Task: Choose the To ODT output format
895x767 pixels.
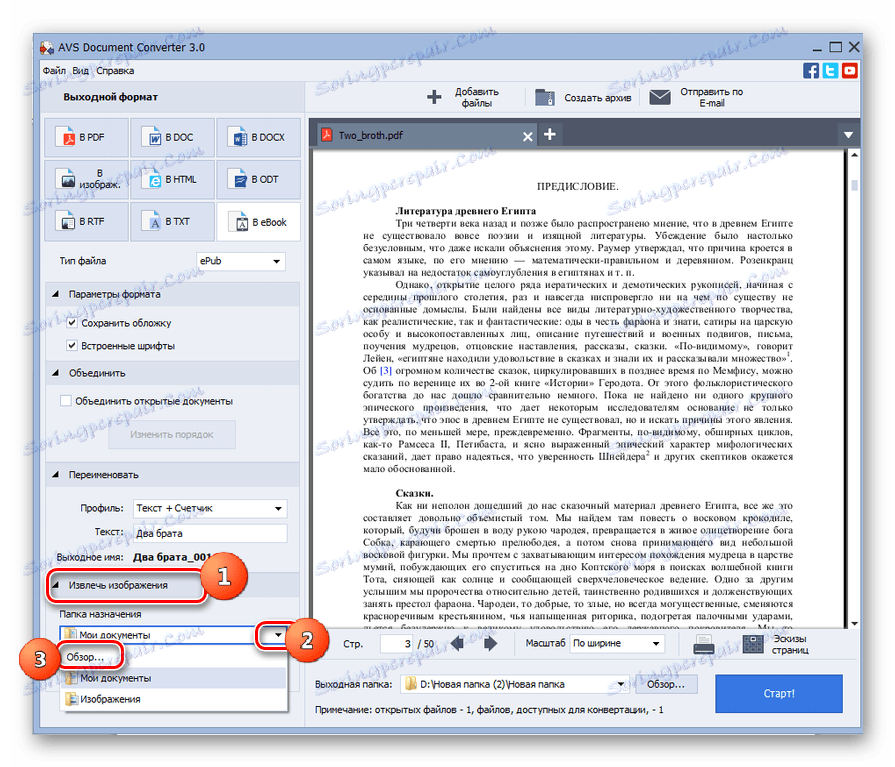Action: (259, 179)
